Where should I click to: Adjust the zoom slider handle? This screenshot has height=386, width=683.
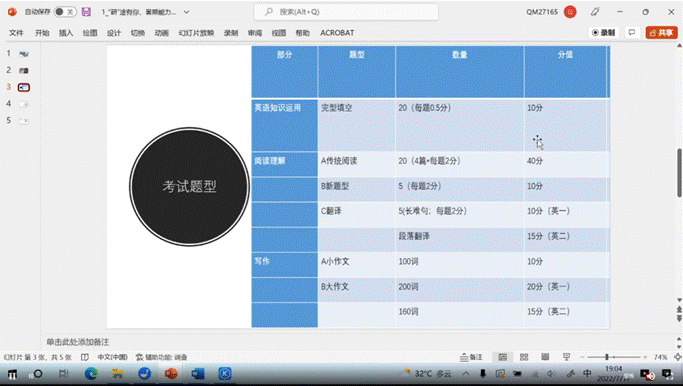click(607, 357)
